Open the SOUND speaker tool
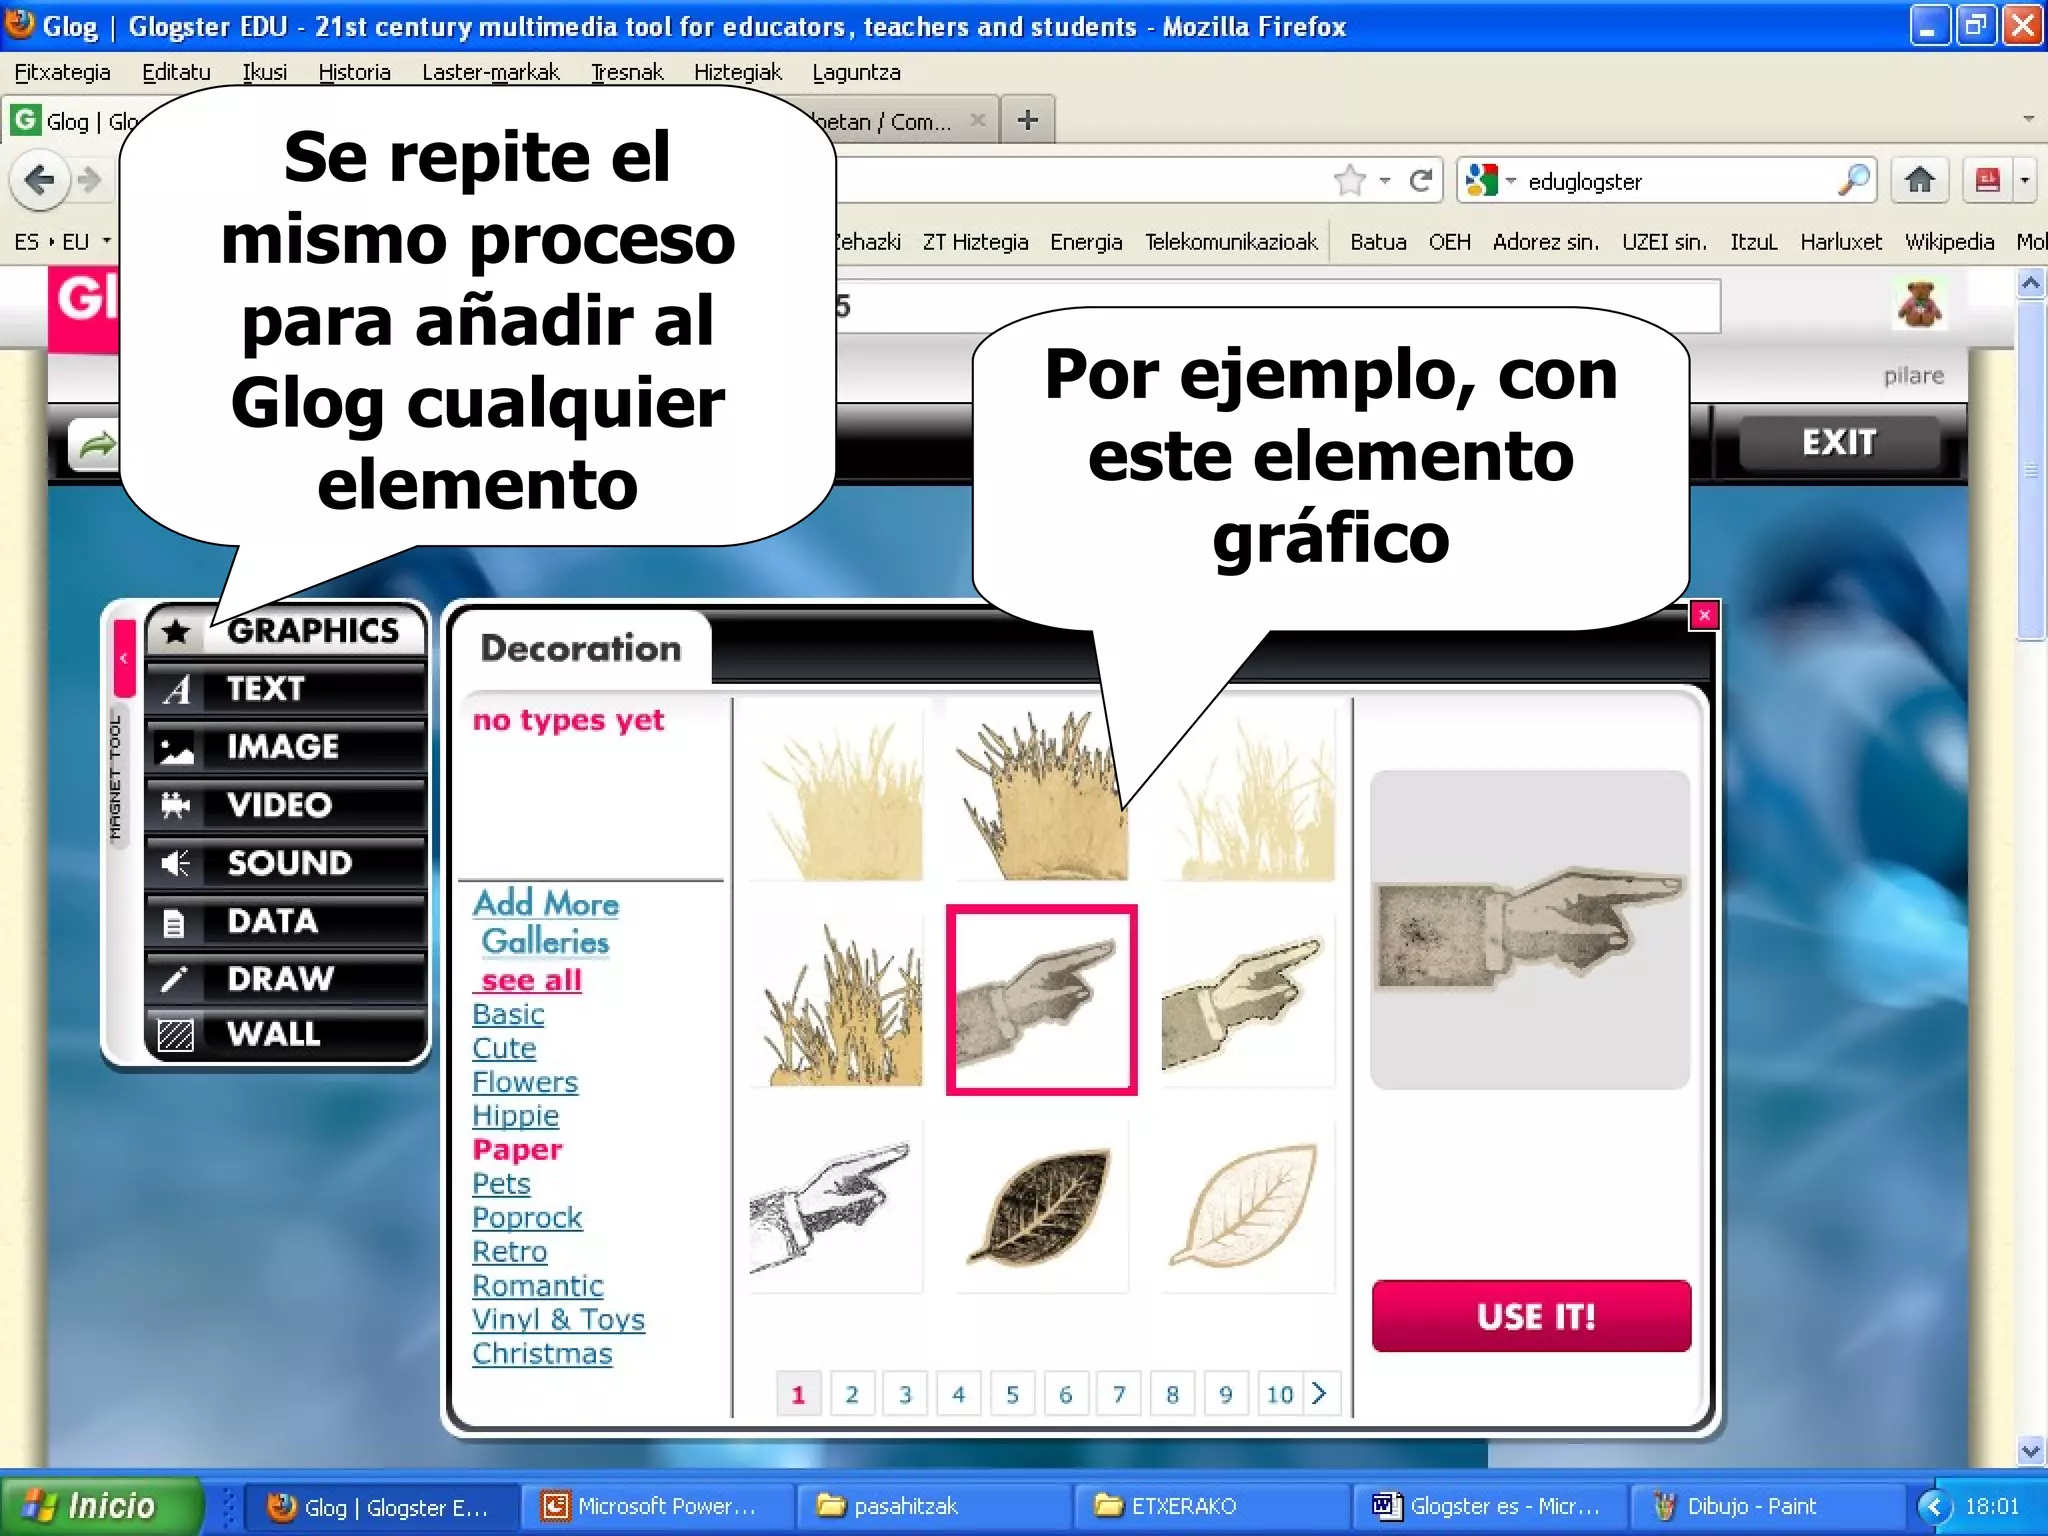 (x=286, y=863)
